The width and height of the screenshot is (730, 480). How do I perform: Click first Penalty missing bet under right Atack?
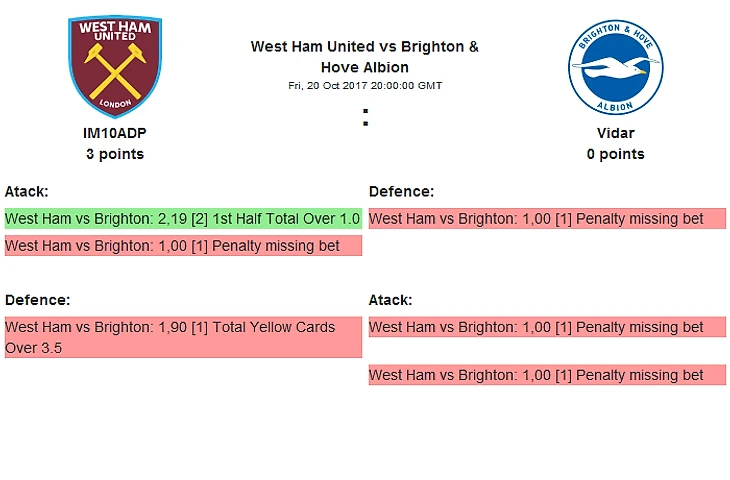coord(547,327)
